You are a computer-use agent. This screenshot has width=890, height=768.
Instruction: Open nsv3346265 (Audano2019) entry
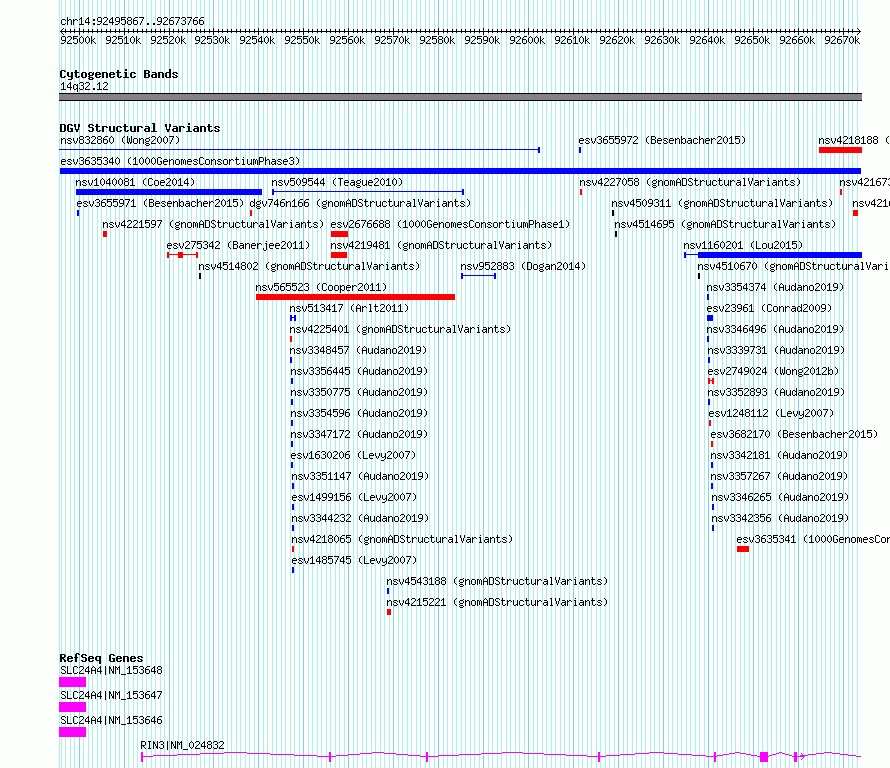coord(780,497)
